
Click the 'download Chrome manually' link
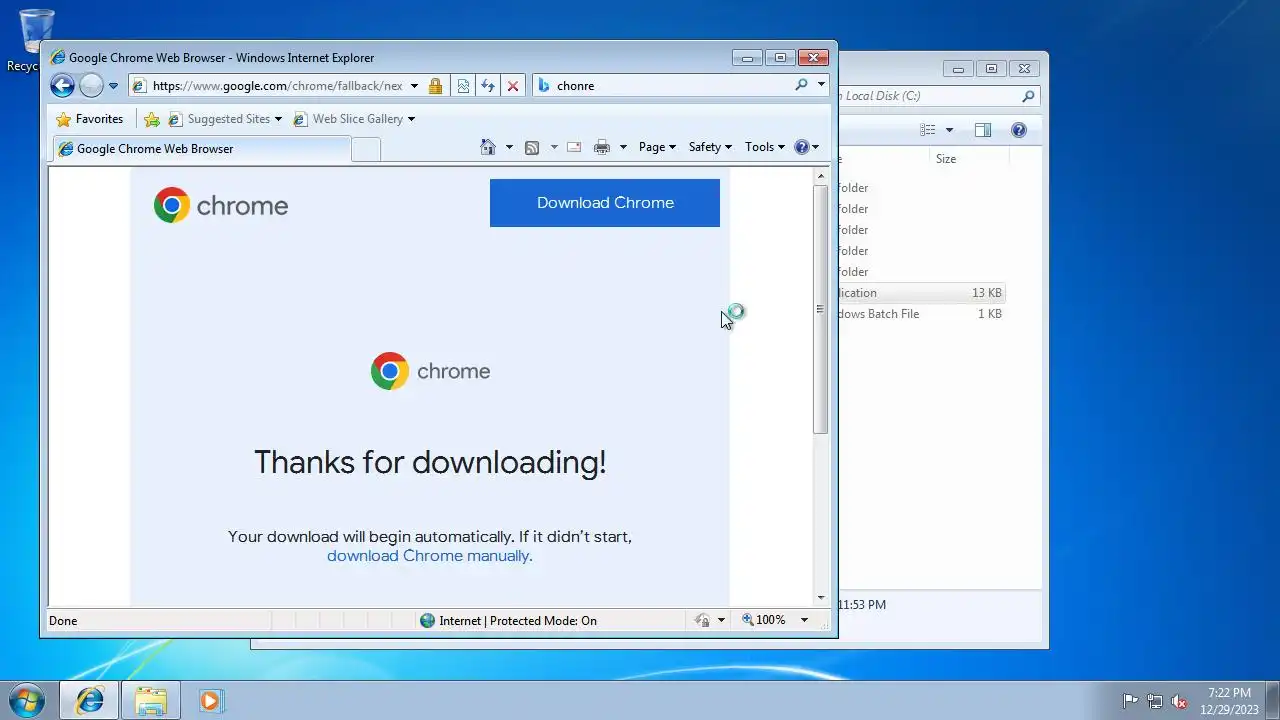428,556
